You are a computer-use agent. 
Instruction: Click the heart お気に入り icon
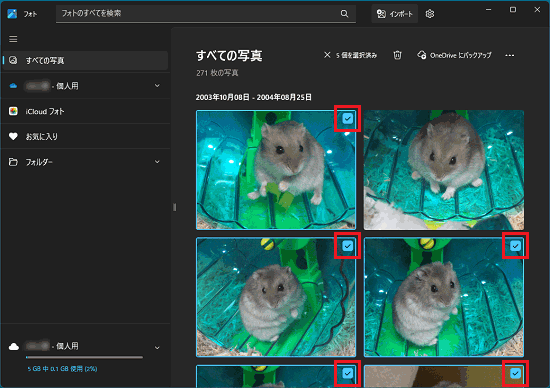pyautogui.click(x=13, y=136)
